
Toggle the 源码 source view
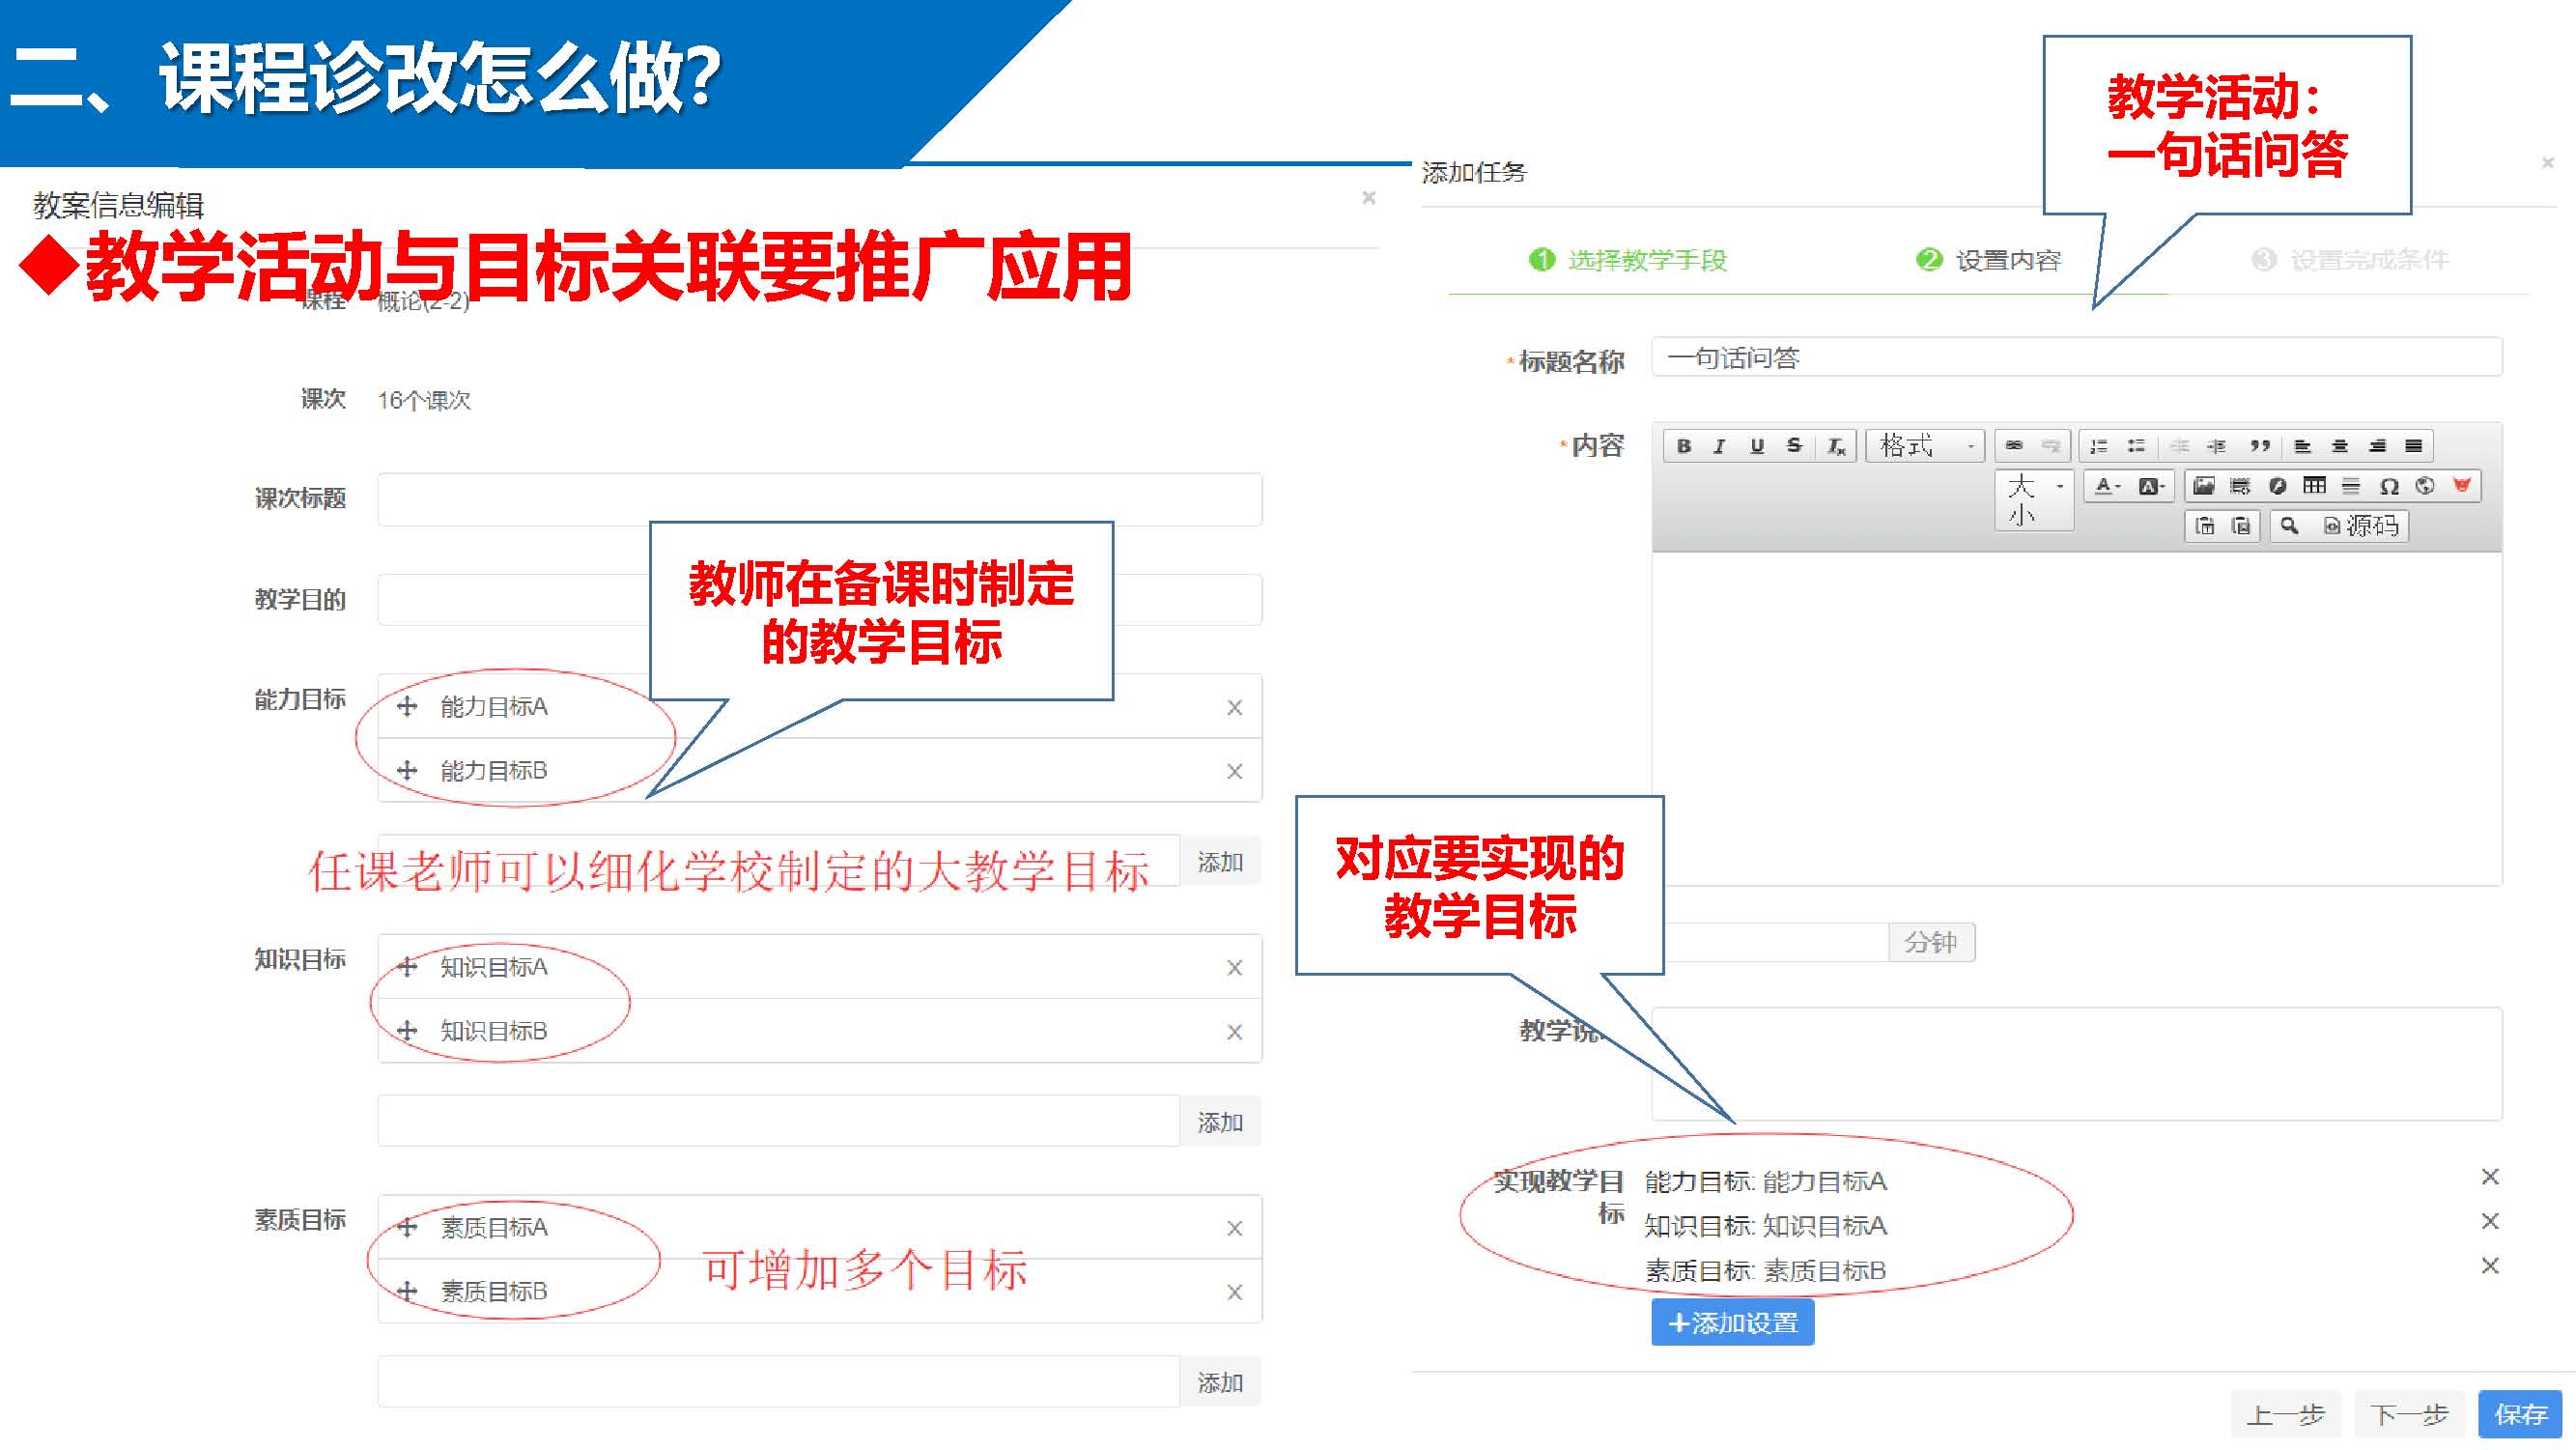coord(2360,526)
